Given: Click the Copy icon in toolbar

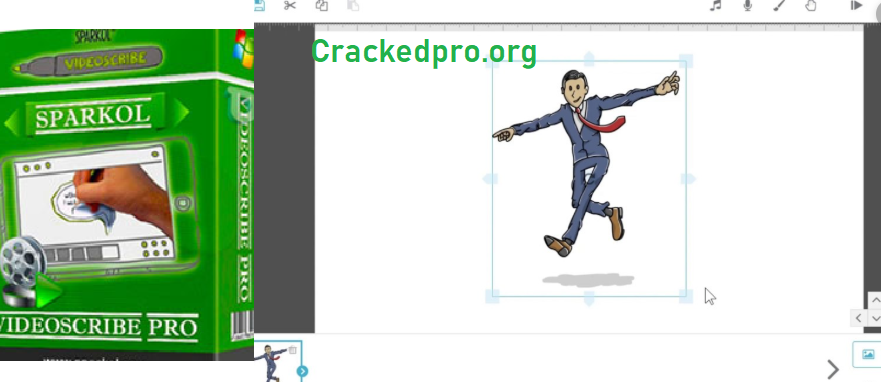Looking at the screenshot, I should click(x=321, y=5).
